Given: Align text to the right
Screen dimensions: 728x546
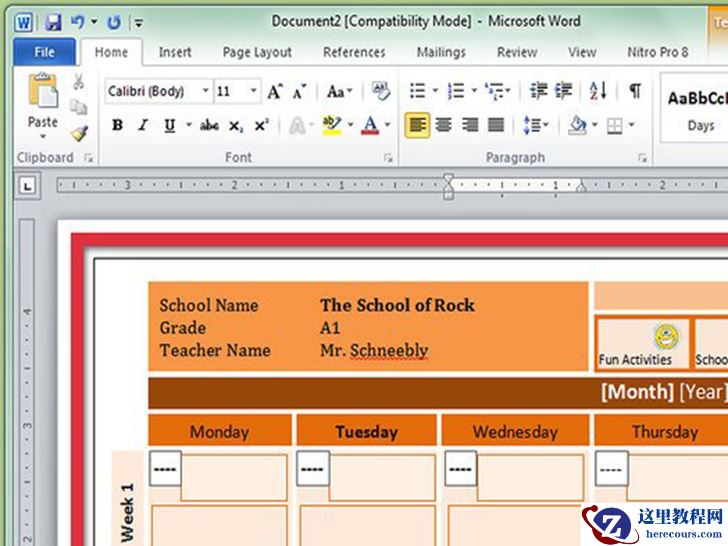Looking at the screenshot, I should 470,125.
